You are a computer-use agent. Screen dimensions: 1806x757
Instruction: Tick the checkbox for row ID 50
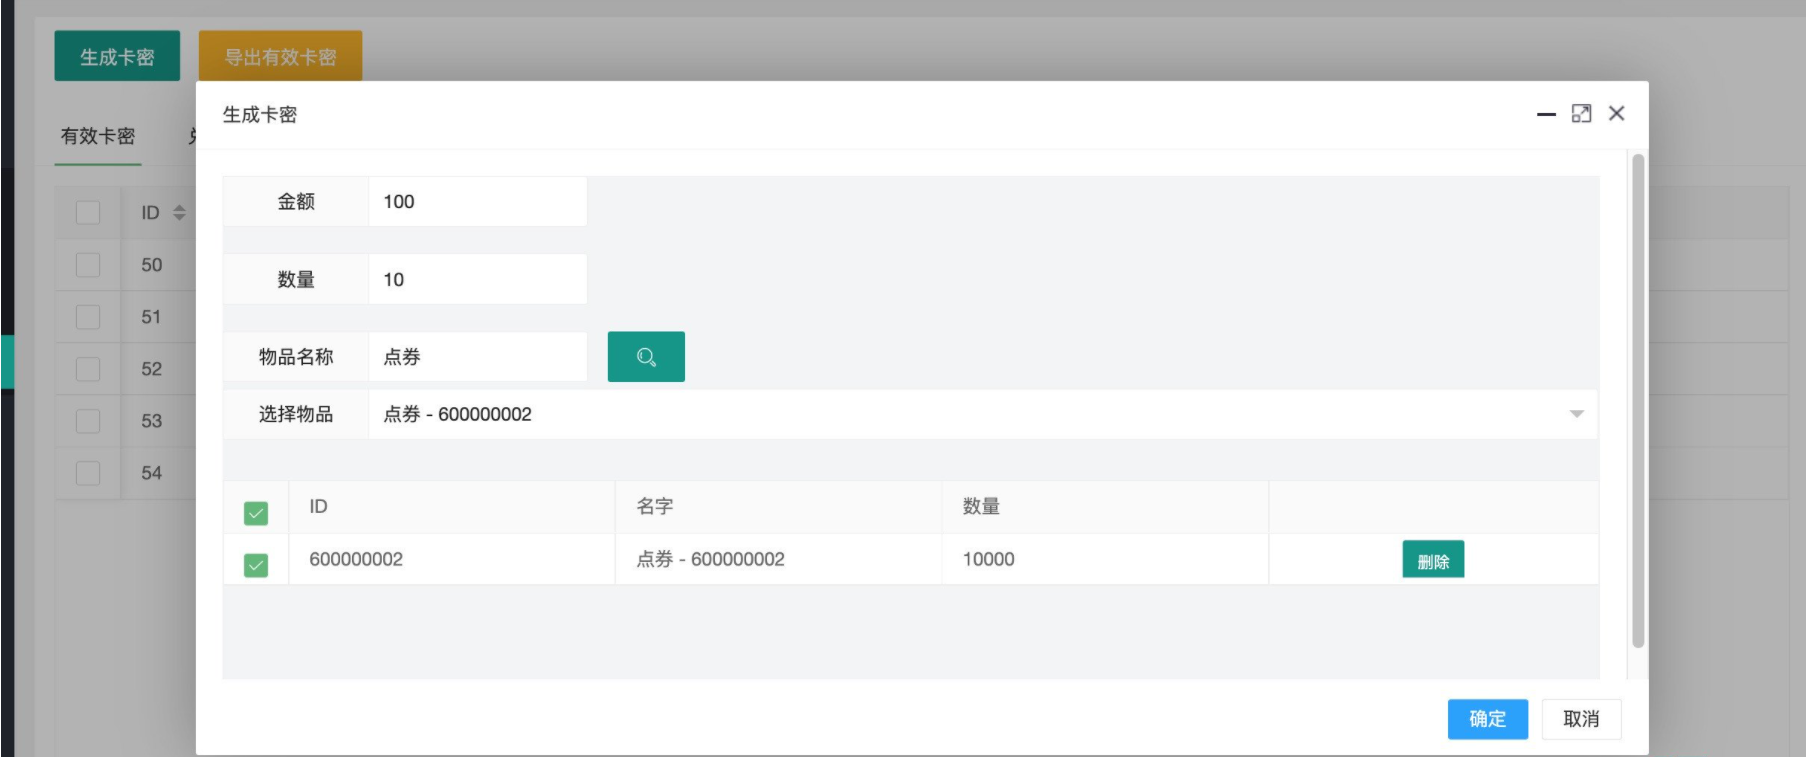click(x=88, y=265)
